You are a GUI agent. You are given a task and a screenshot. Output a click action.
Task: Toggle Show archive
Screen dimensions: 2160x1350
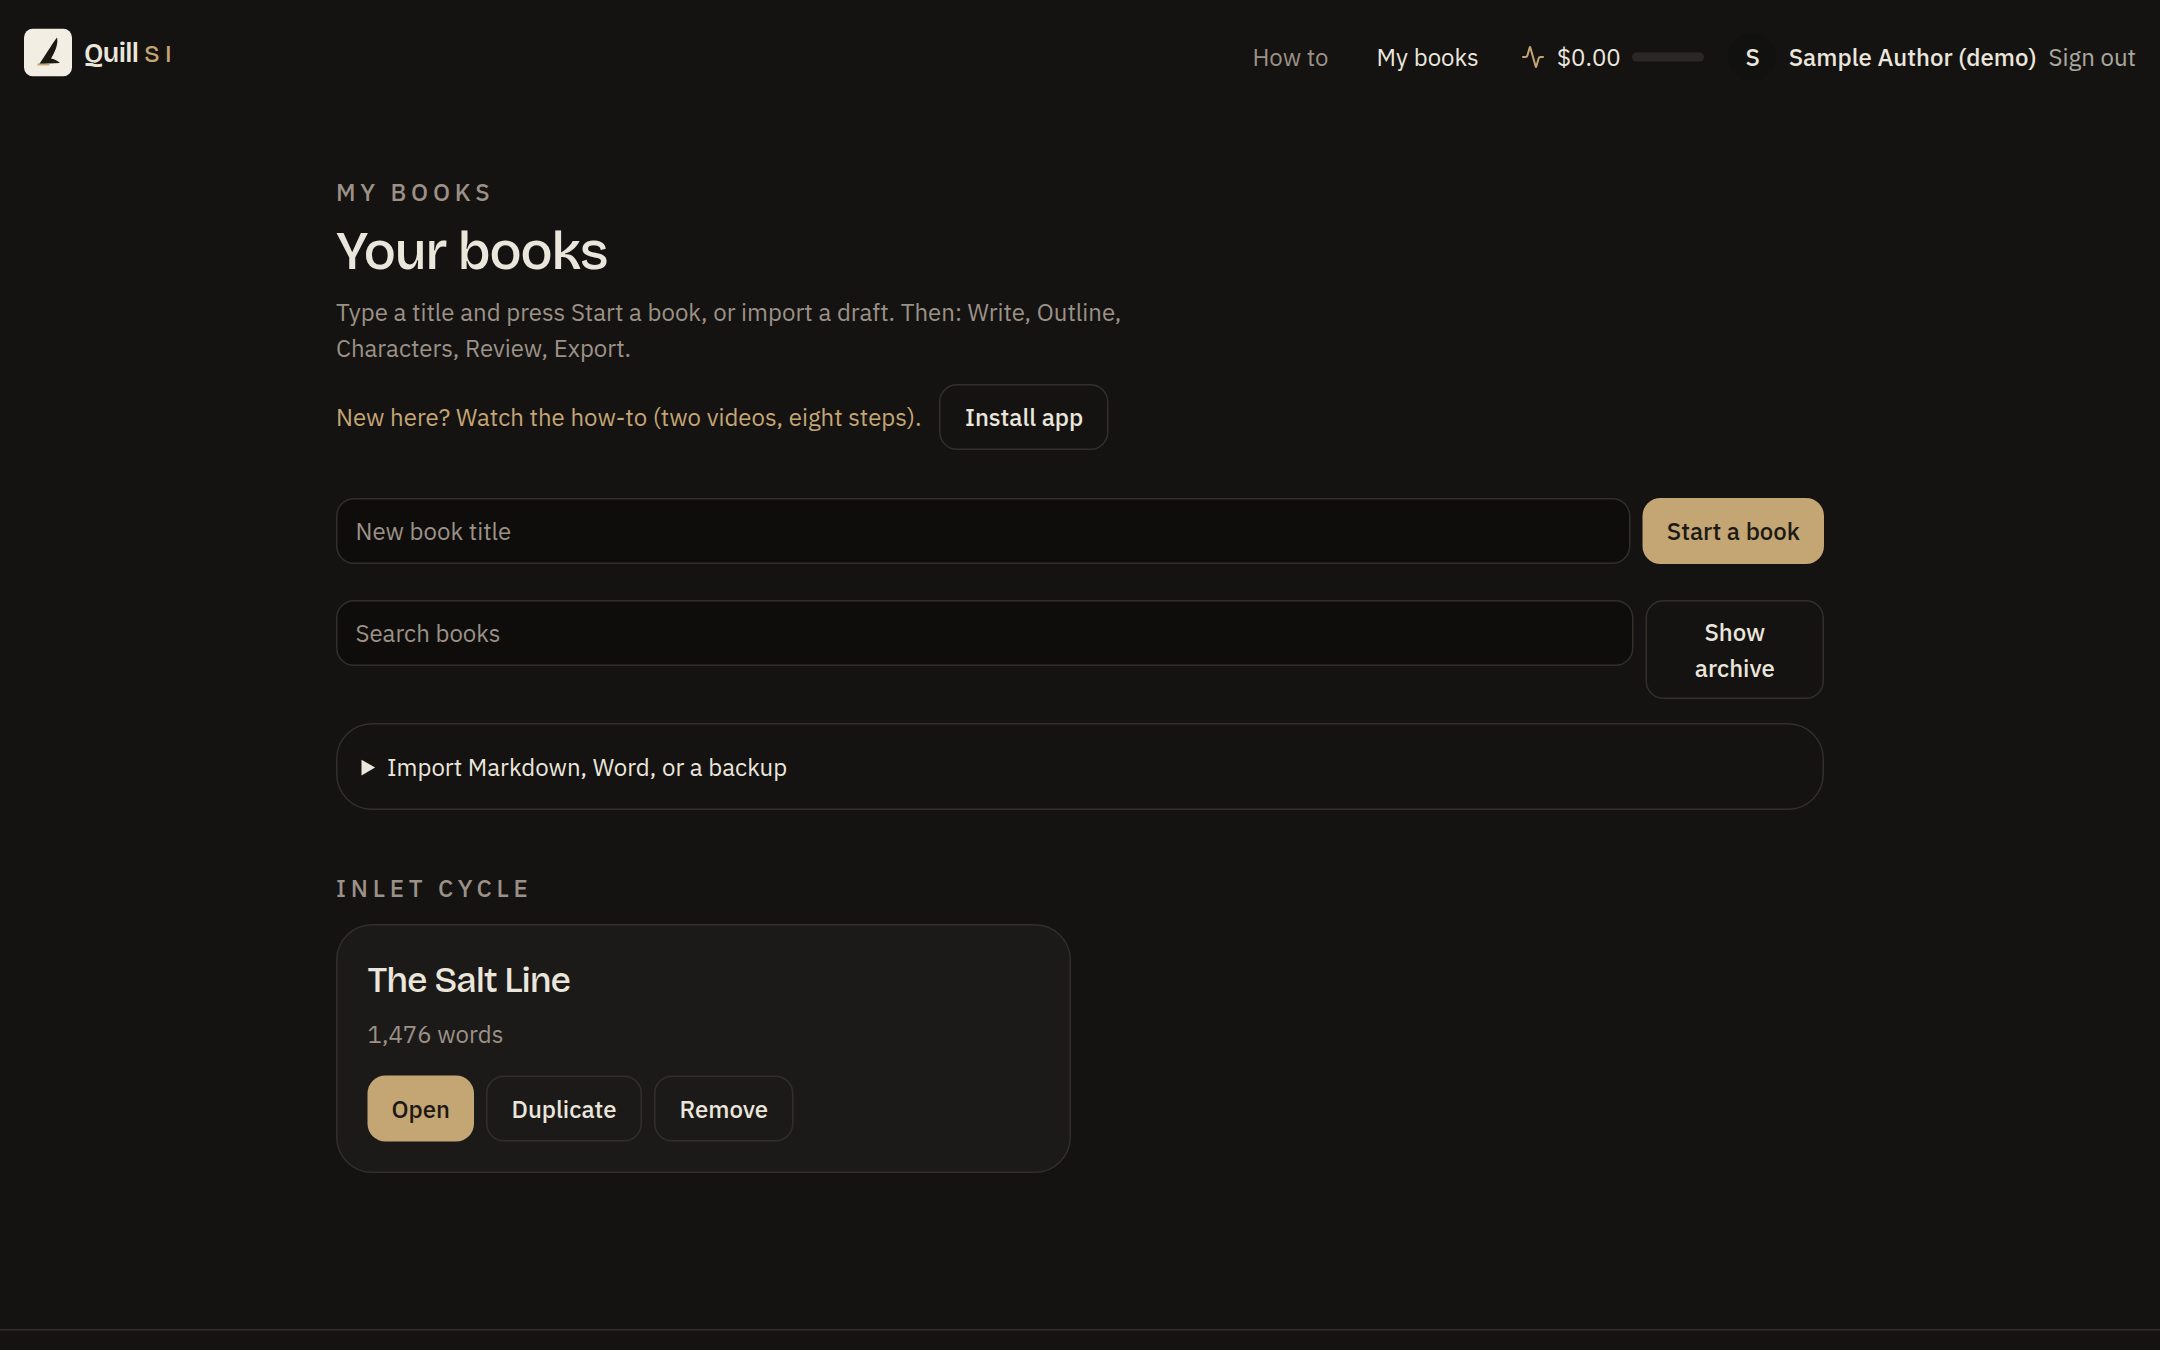click(x=1734, y=650)
